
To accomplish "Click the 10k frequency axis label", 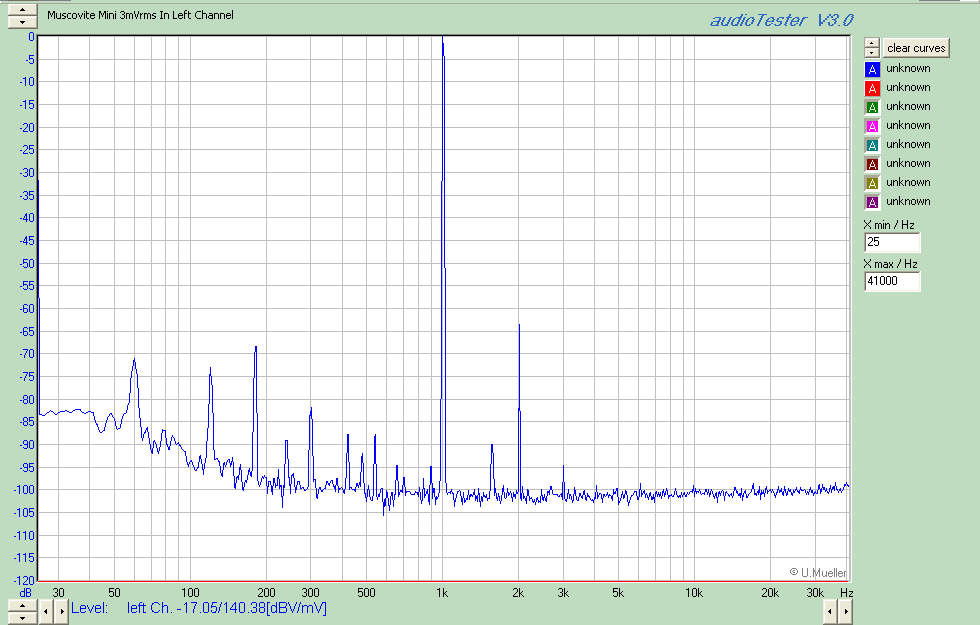I will tap(694, 593).
